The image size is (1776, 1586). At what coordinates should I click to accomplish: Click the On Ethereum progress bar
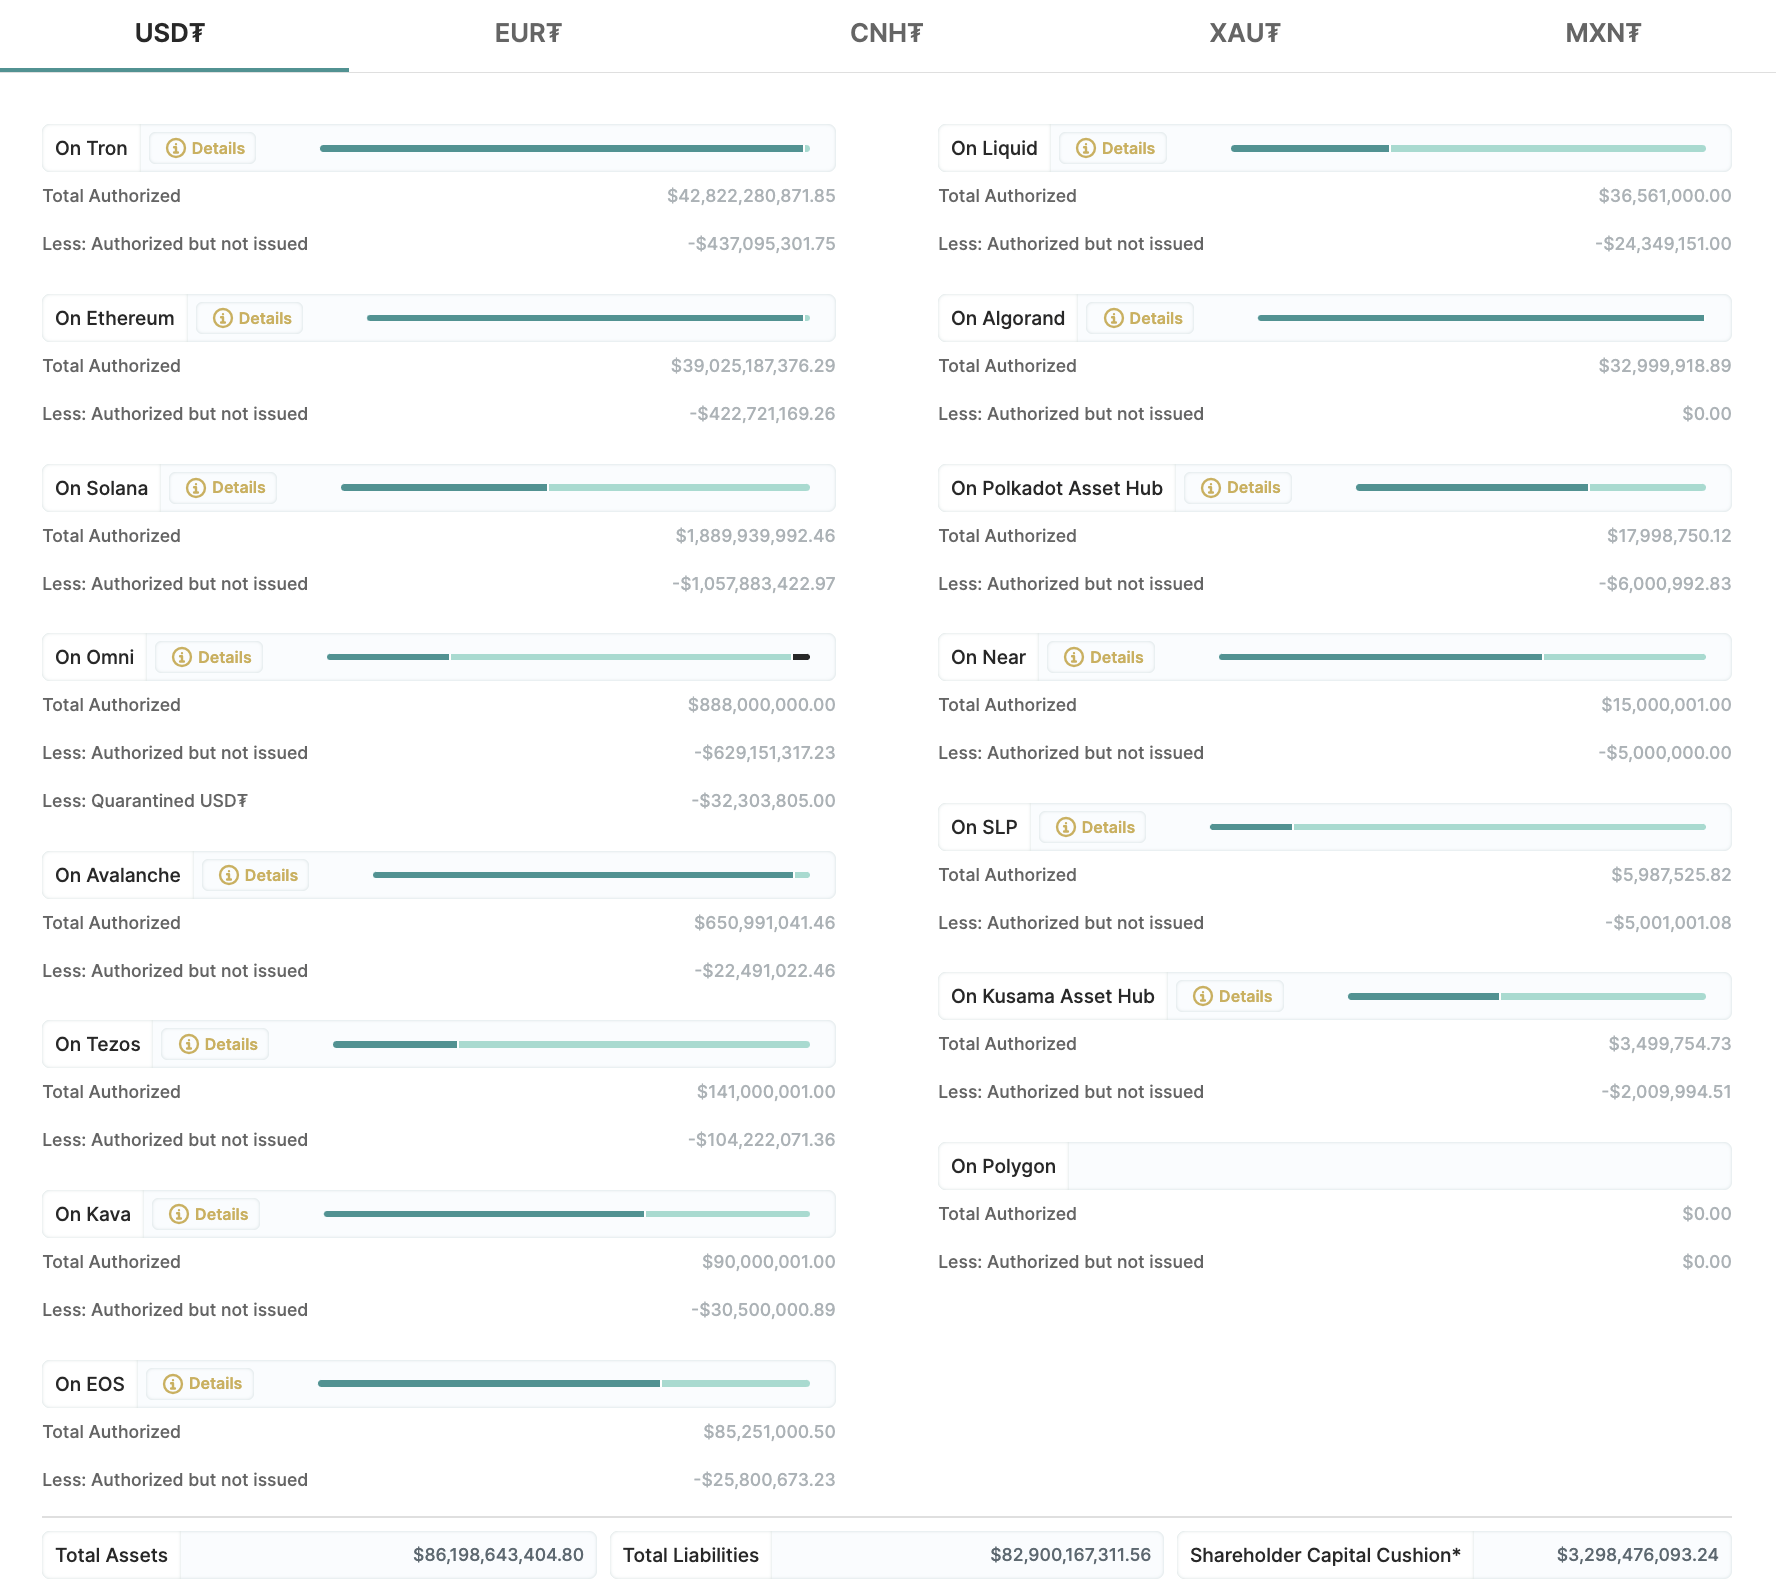588,318
